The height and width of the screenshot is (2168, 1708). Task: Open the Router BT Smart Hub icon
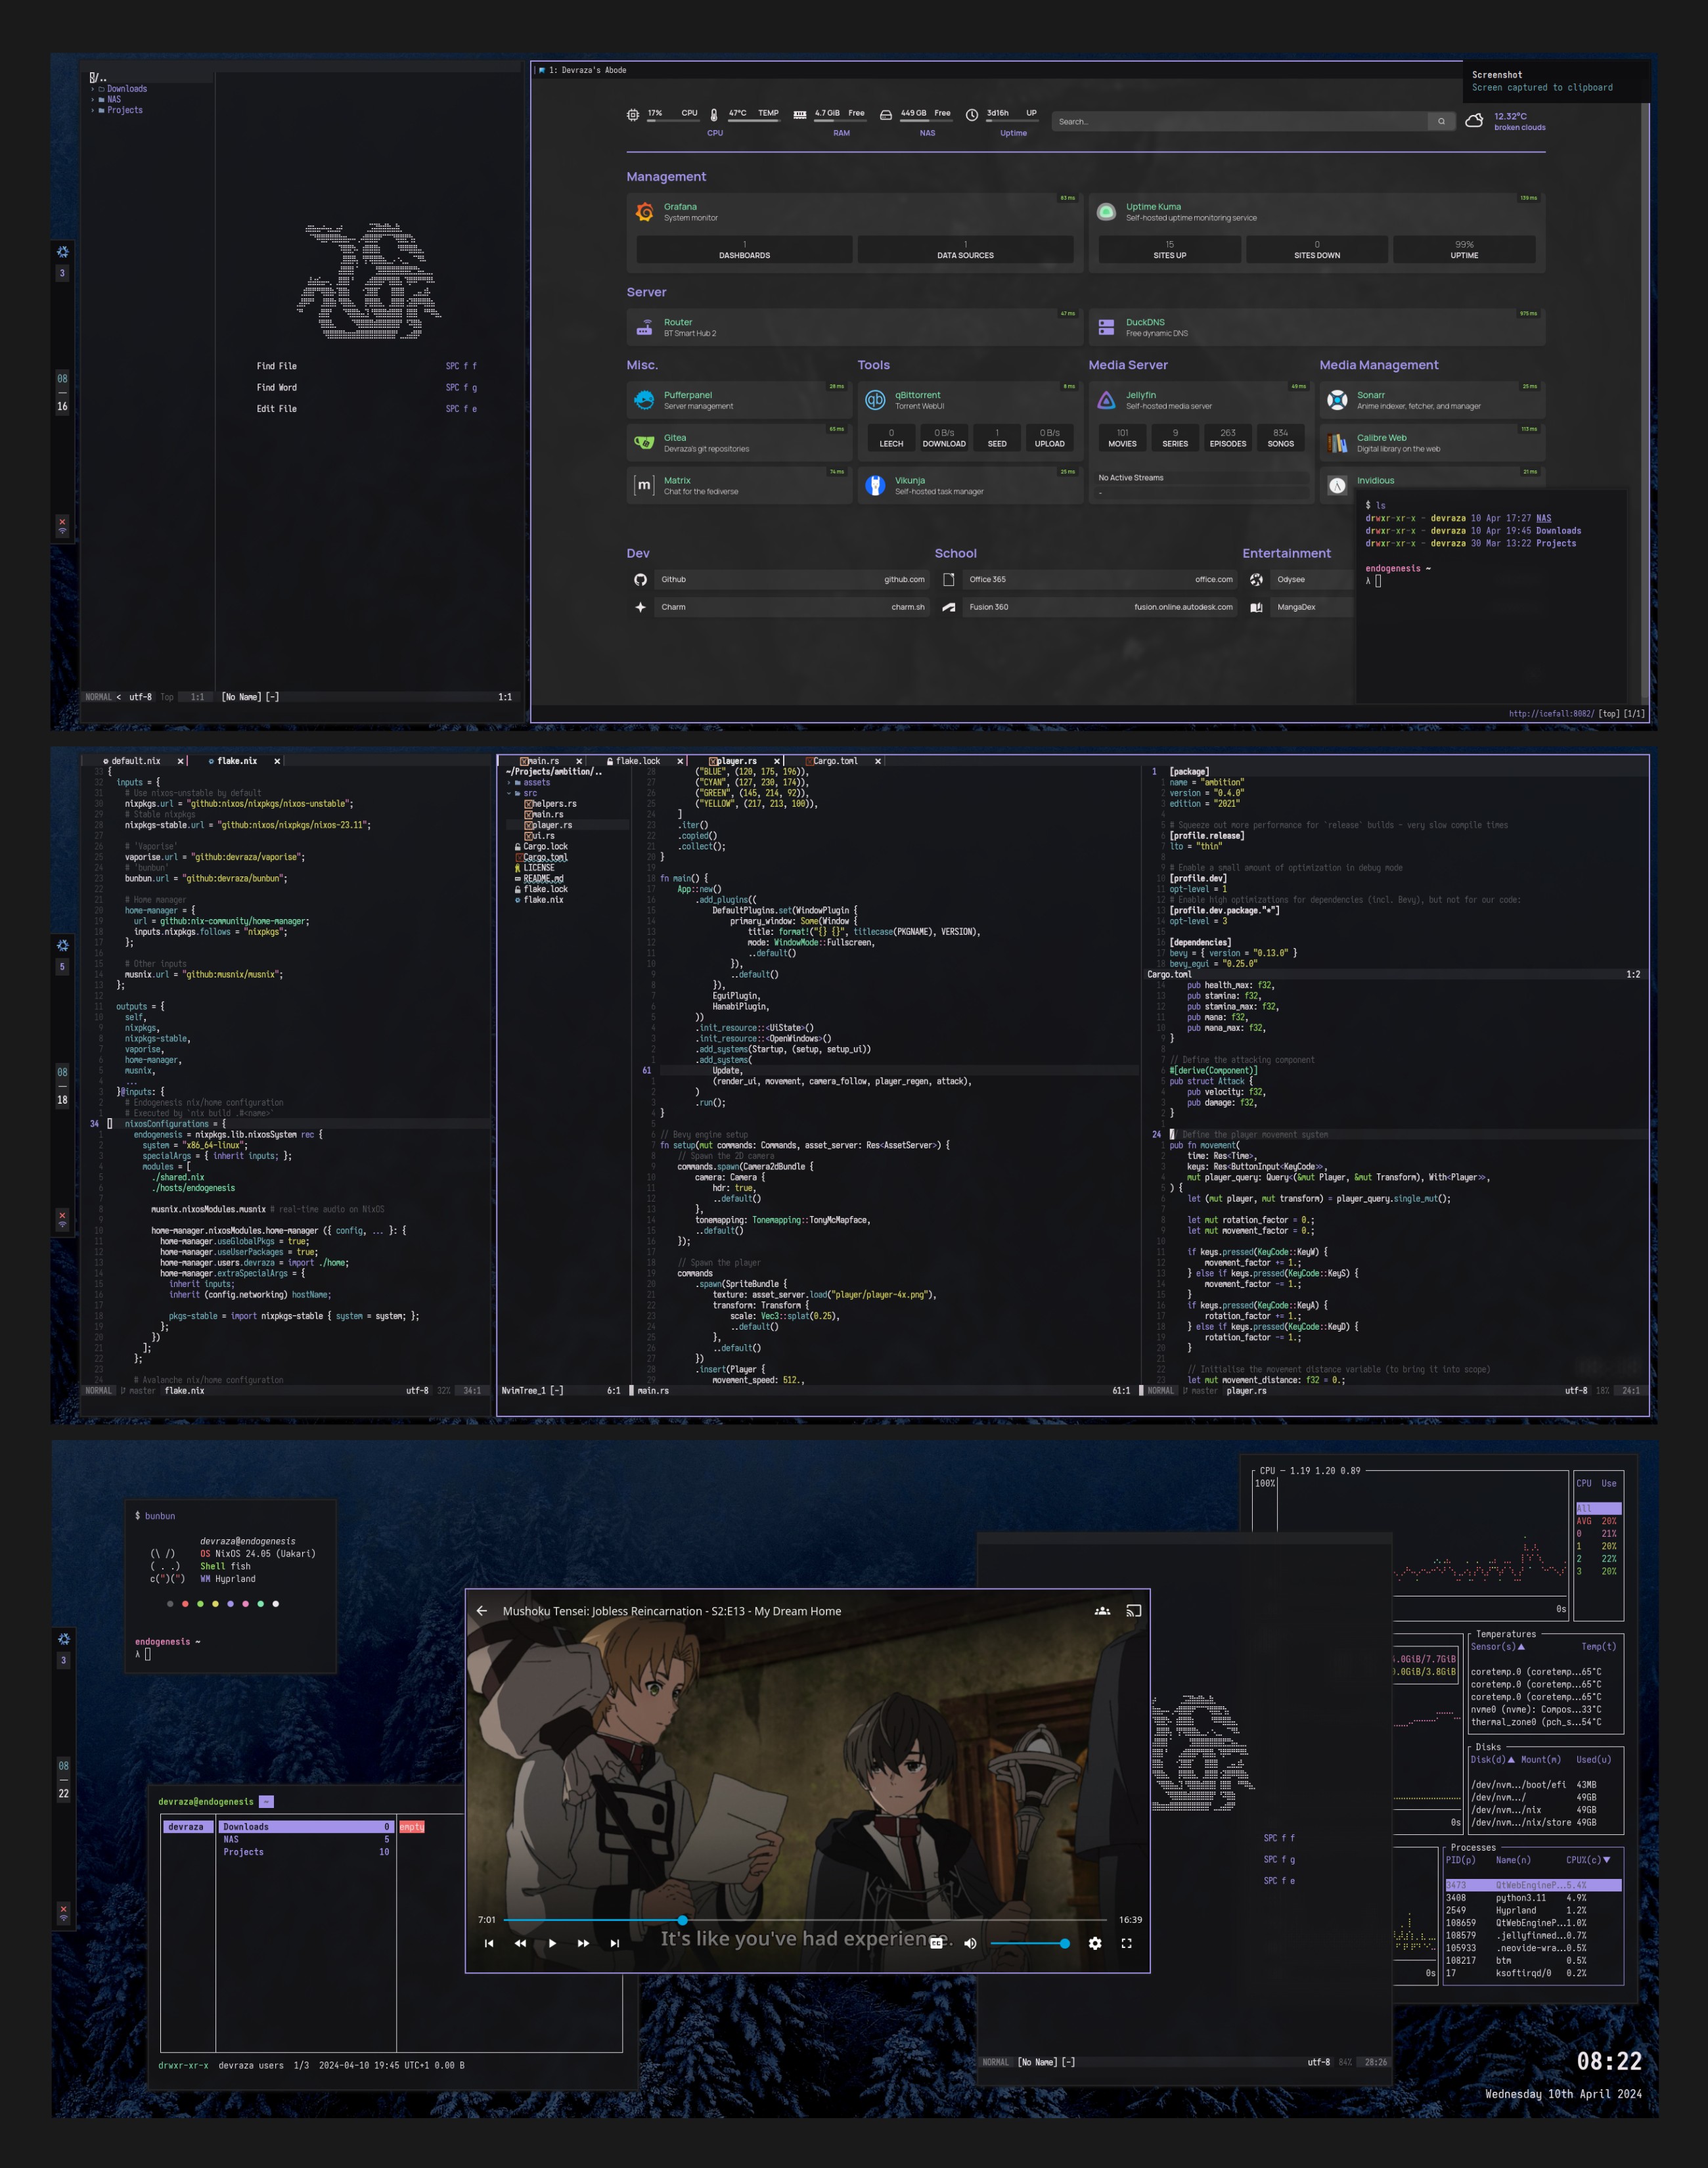[x=645, y=328]
